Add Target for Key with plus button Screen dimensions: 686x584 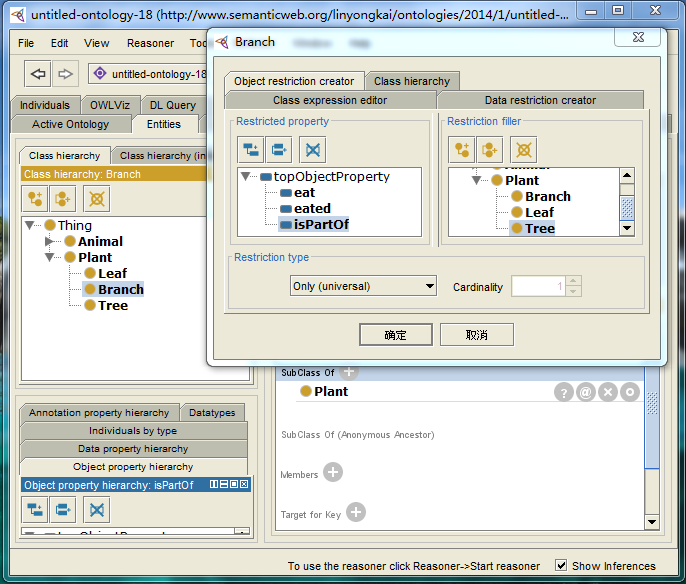pyautogui.click(x=356, y=512)
